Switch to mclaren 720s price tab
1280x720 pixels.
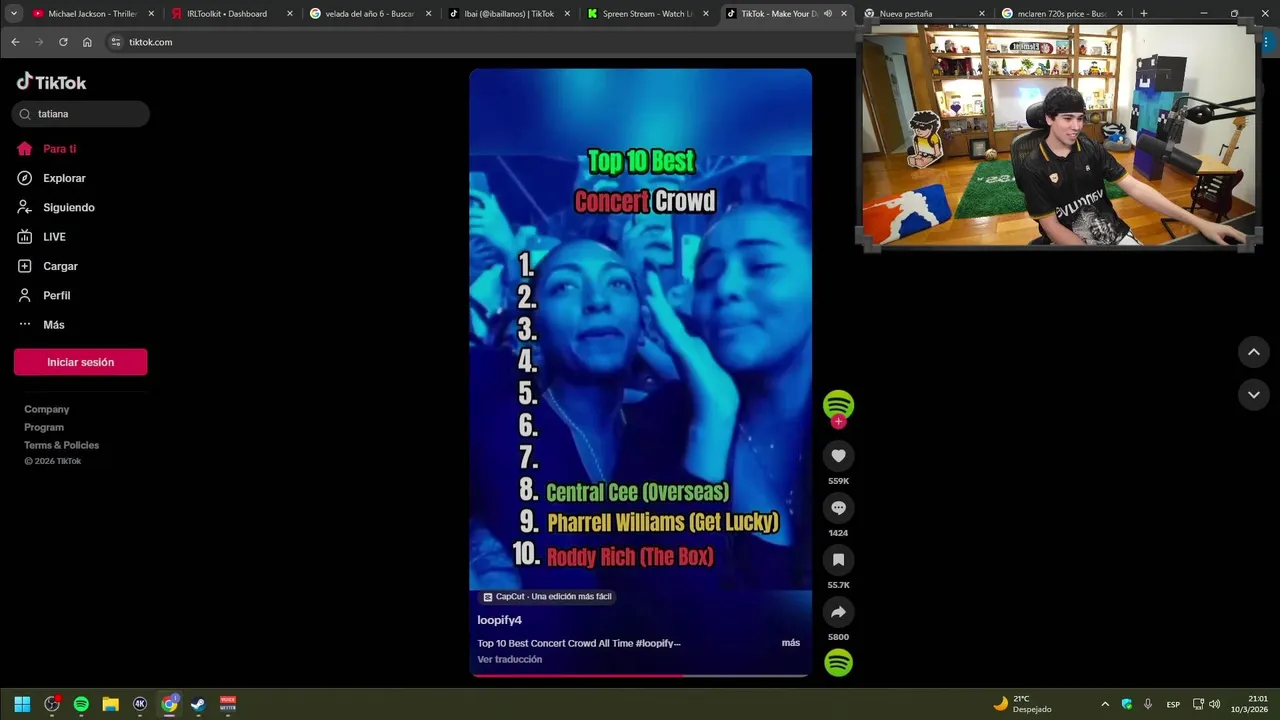click(1062, 14)
